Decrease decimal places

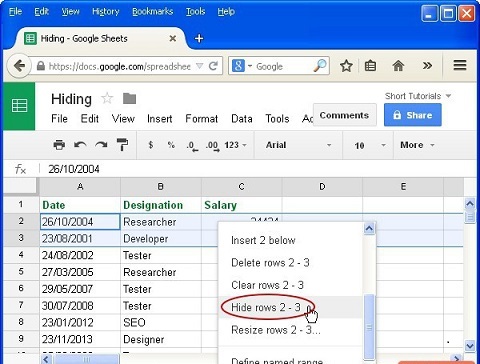pos(192,146)
